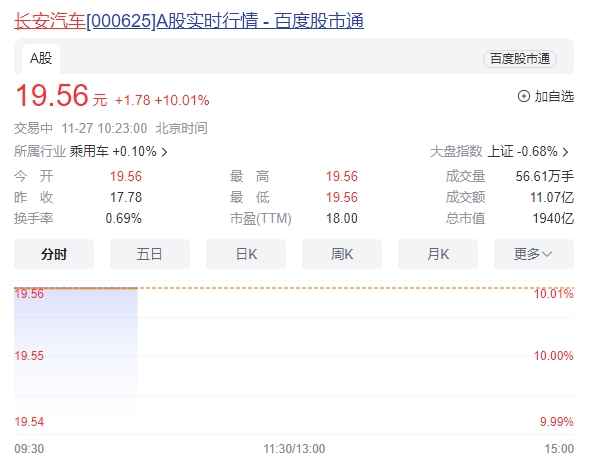The image size is (592, 460).
Task: Switch to the 五日 chart tab
Action: 150,254
